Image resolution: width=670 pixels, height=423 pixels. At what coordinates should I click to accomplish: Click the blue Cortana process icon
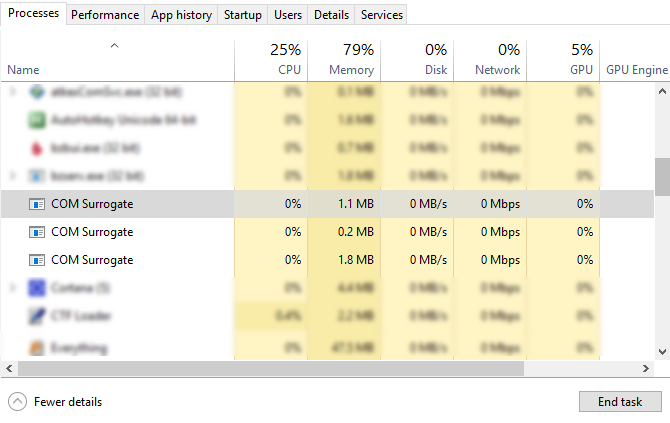[x=37, y=288]
